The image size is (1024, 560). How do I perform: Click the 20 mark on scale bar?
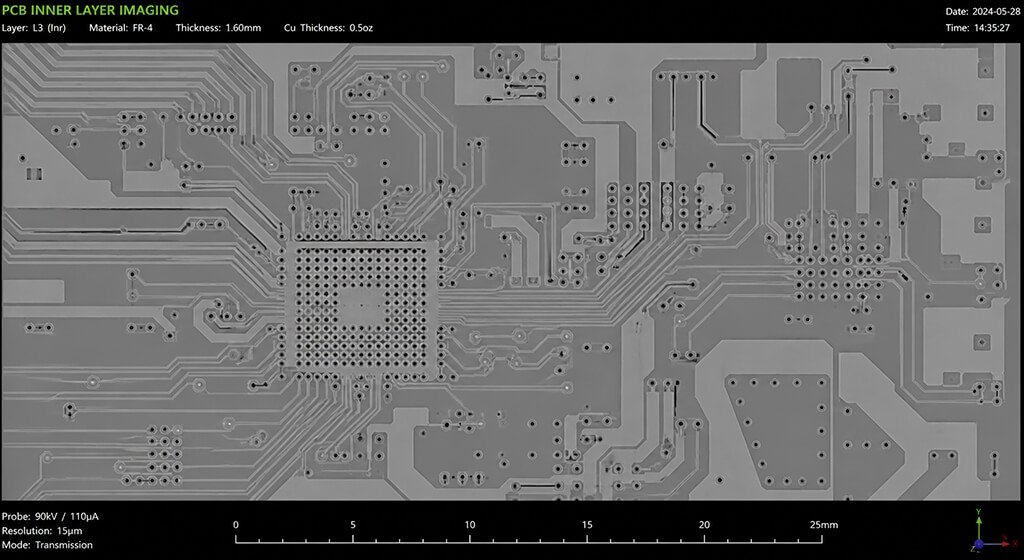704,525
